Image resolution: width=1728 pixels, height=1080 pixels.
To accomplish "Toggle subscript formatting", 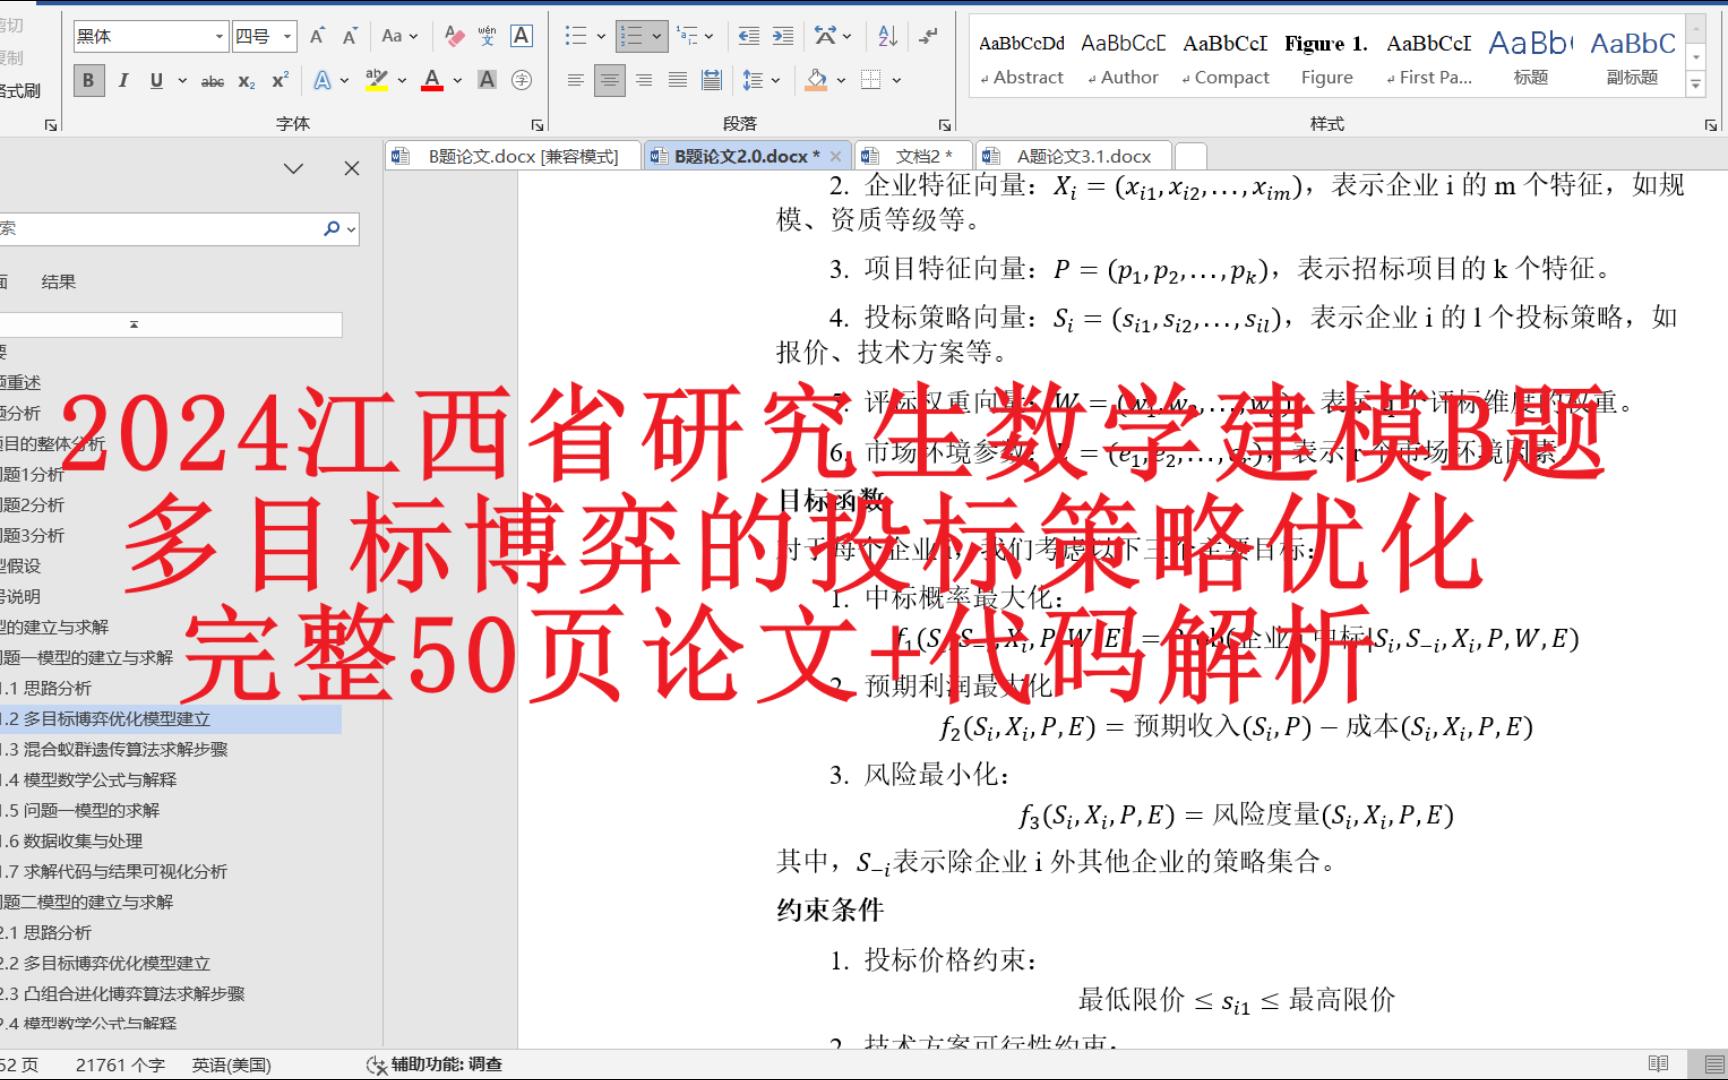I will point(246,81).
